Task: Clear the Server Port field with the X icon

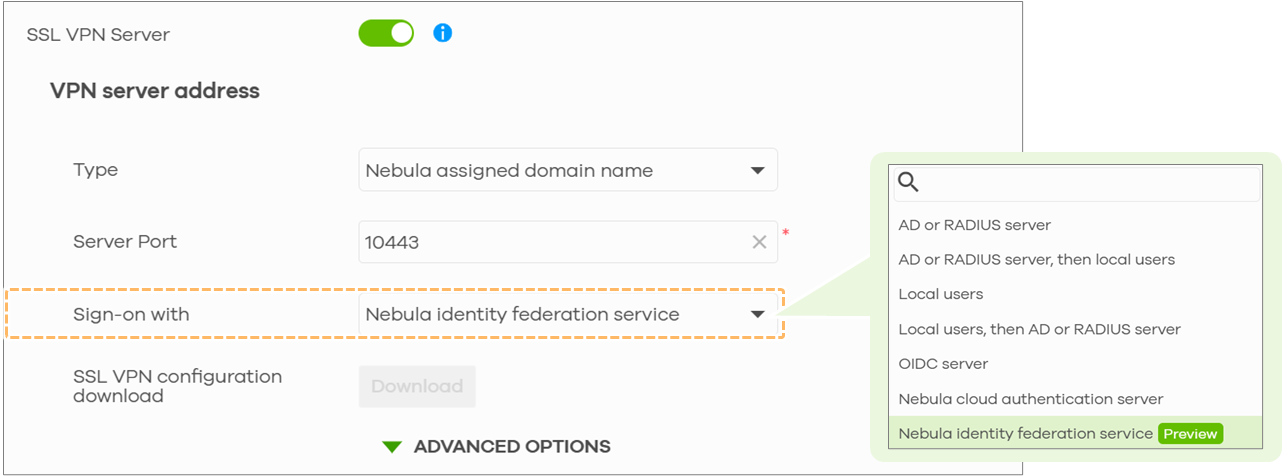Action: pos(759,242)
